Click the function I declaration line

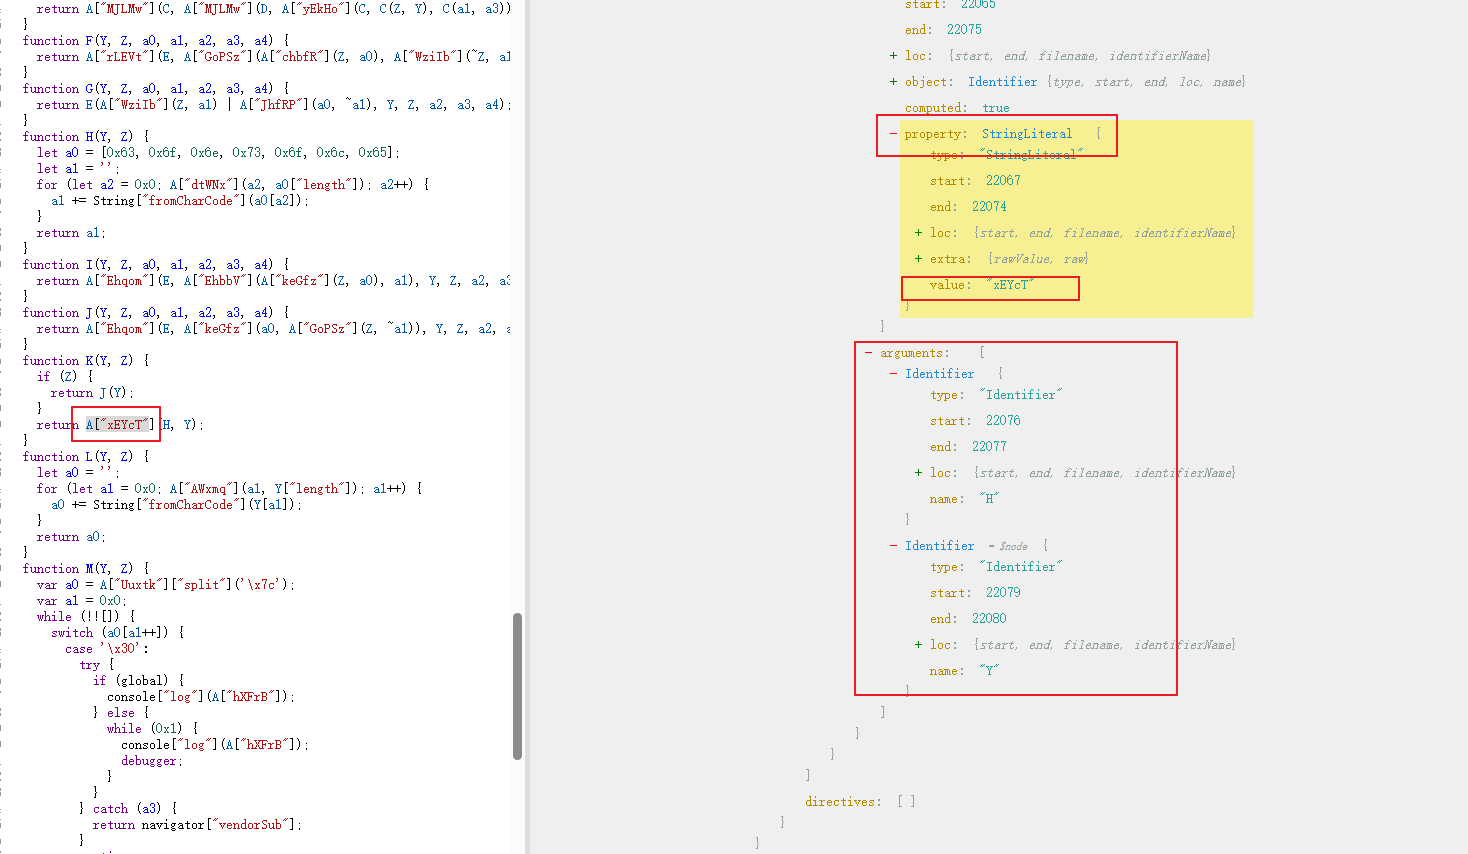(156, 265)
